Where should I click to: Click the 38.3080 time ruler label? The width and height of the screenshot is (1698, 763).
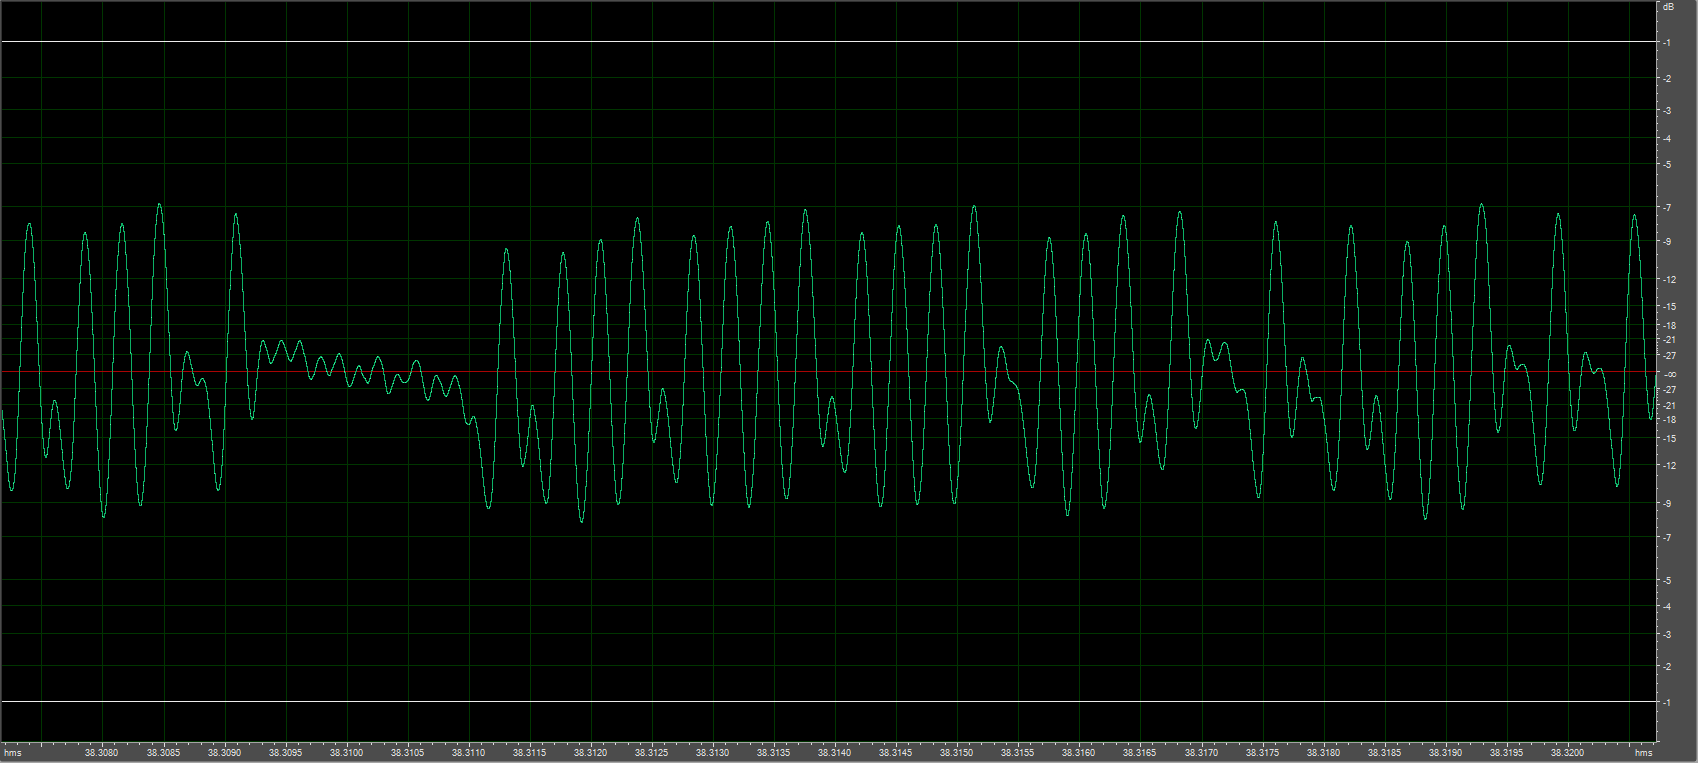coord(102,753)
